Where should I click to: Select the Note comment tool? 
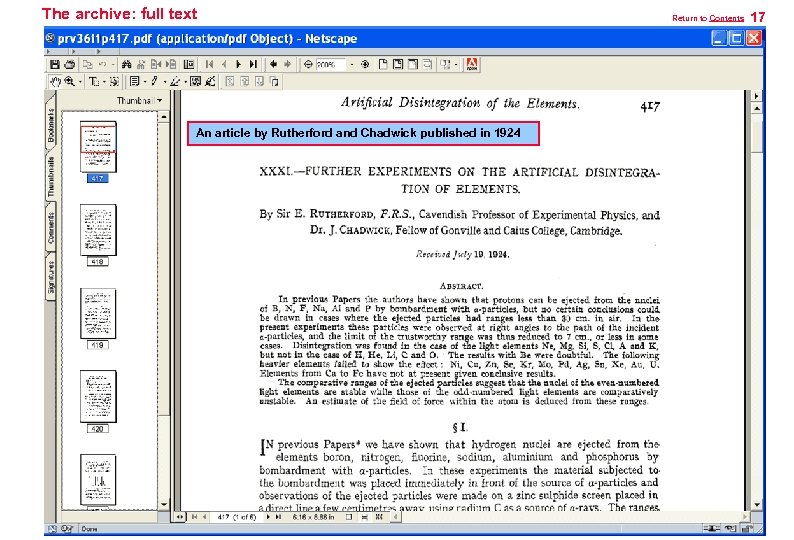(135, 82)
